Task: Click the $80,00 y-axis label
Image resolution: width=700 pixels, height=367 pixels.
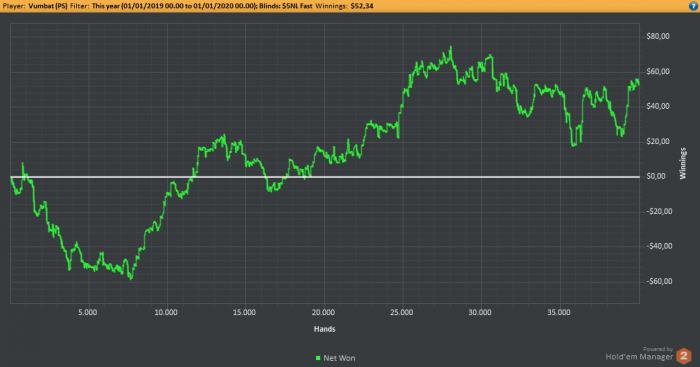Action: point(658,36)
